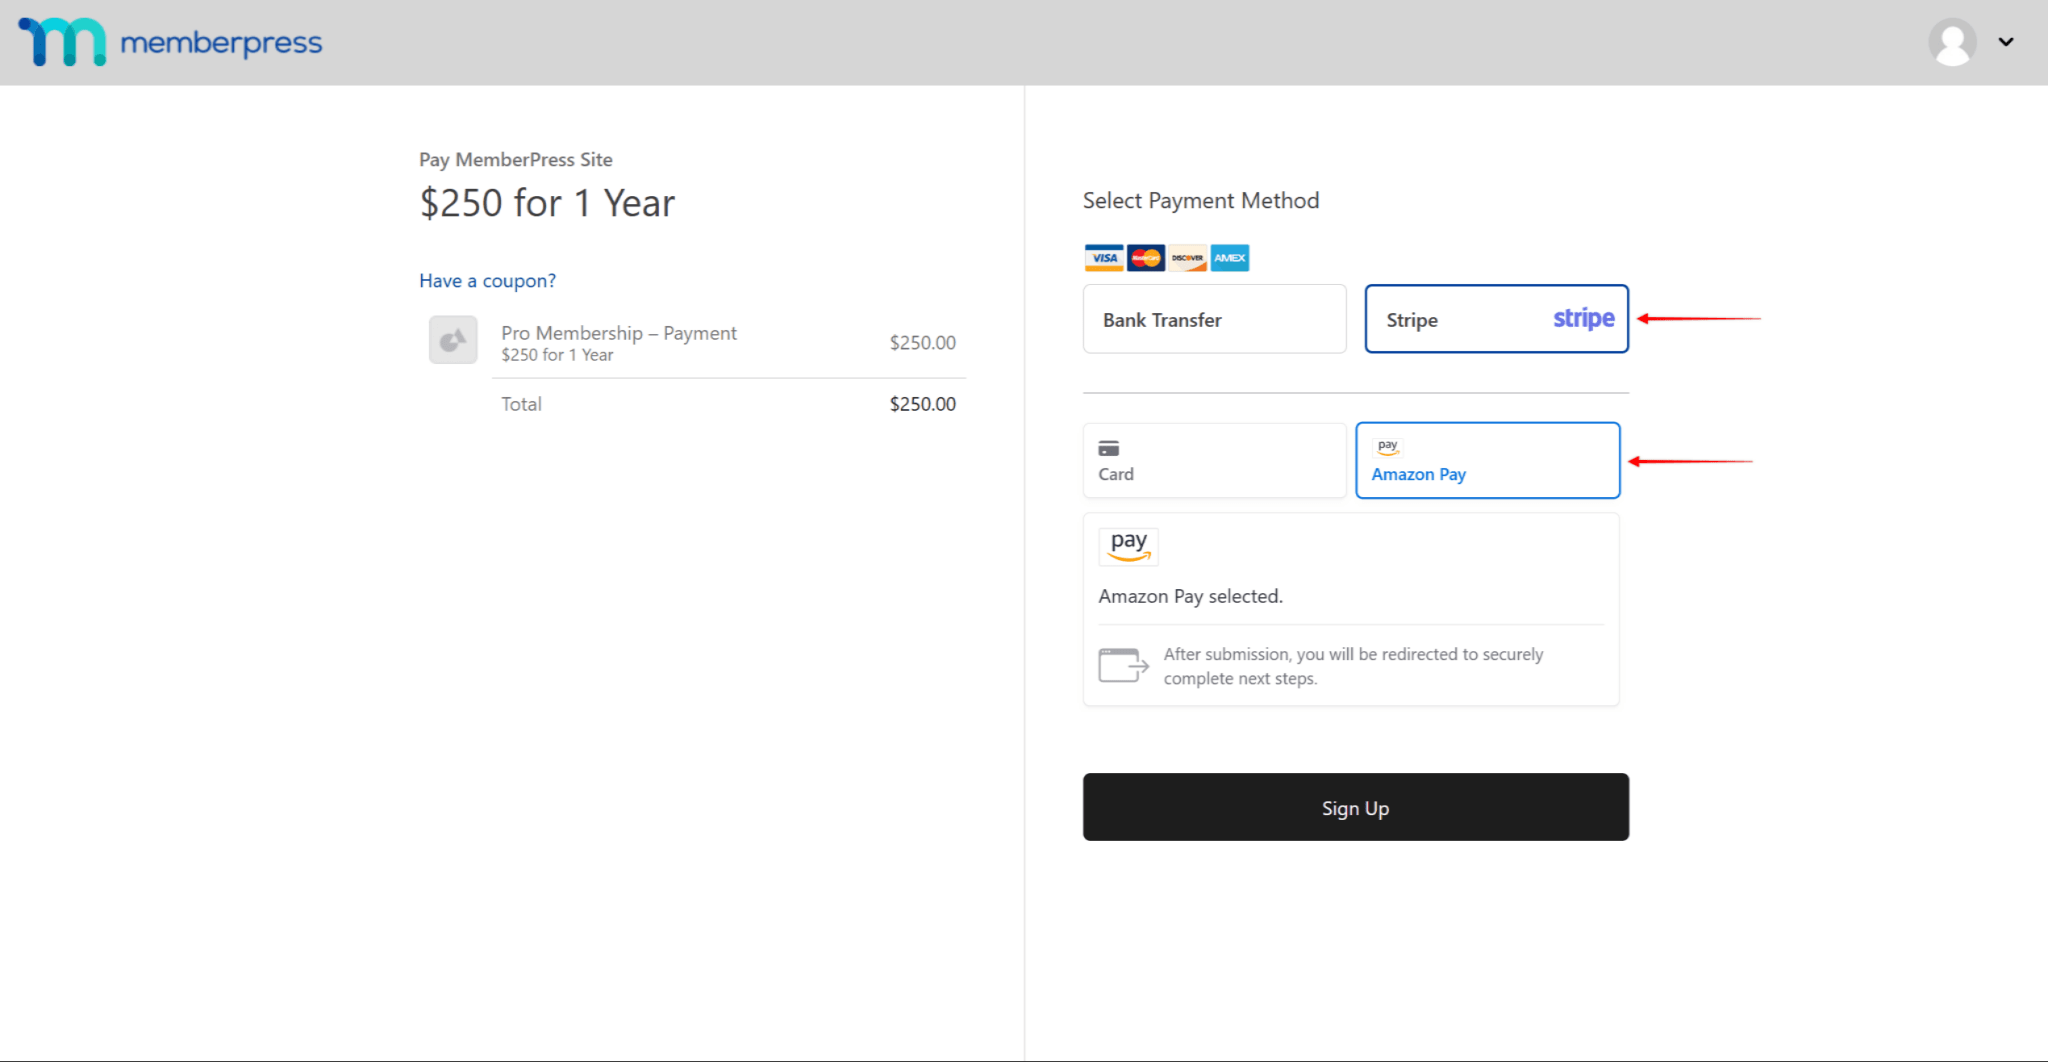Screen dimensions: 2048x1062
Task: Select Stripe as payment method
Action: 1496,318
